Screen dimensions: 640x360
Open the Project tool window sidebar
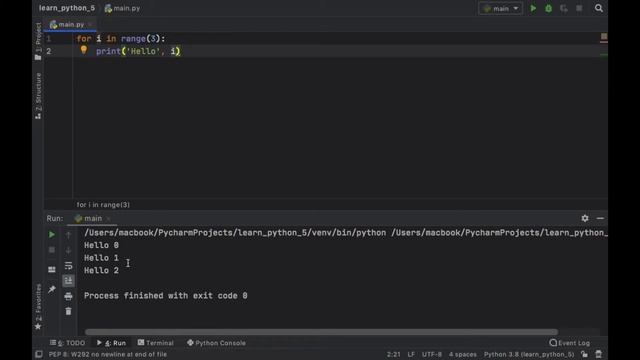click(38, 41)
